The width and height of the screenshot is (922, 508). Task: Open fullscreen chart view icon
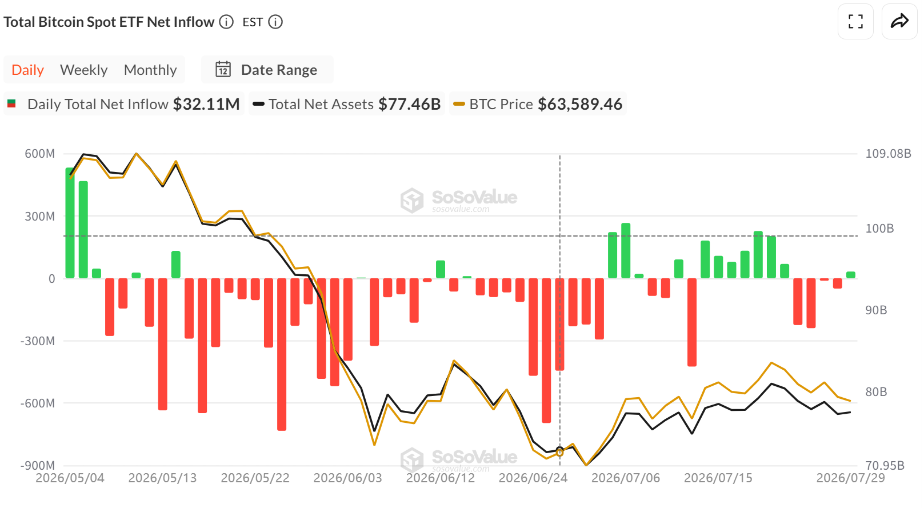tap(856, 22)
